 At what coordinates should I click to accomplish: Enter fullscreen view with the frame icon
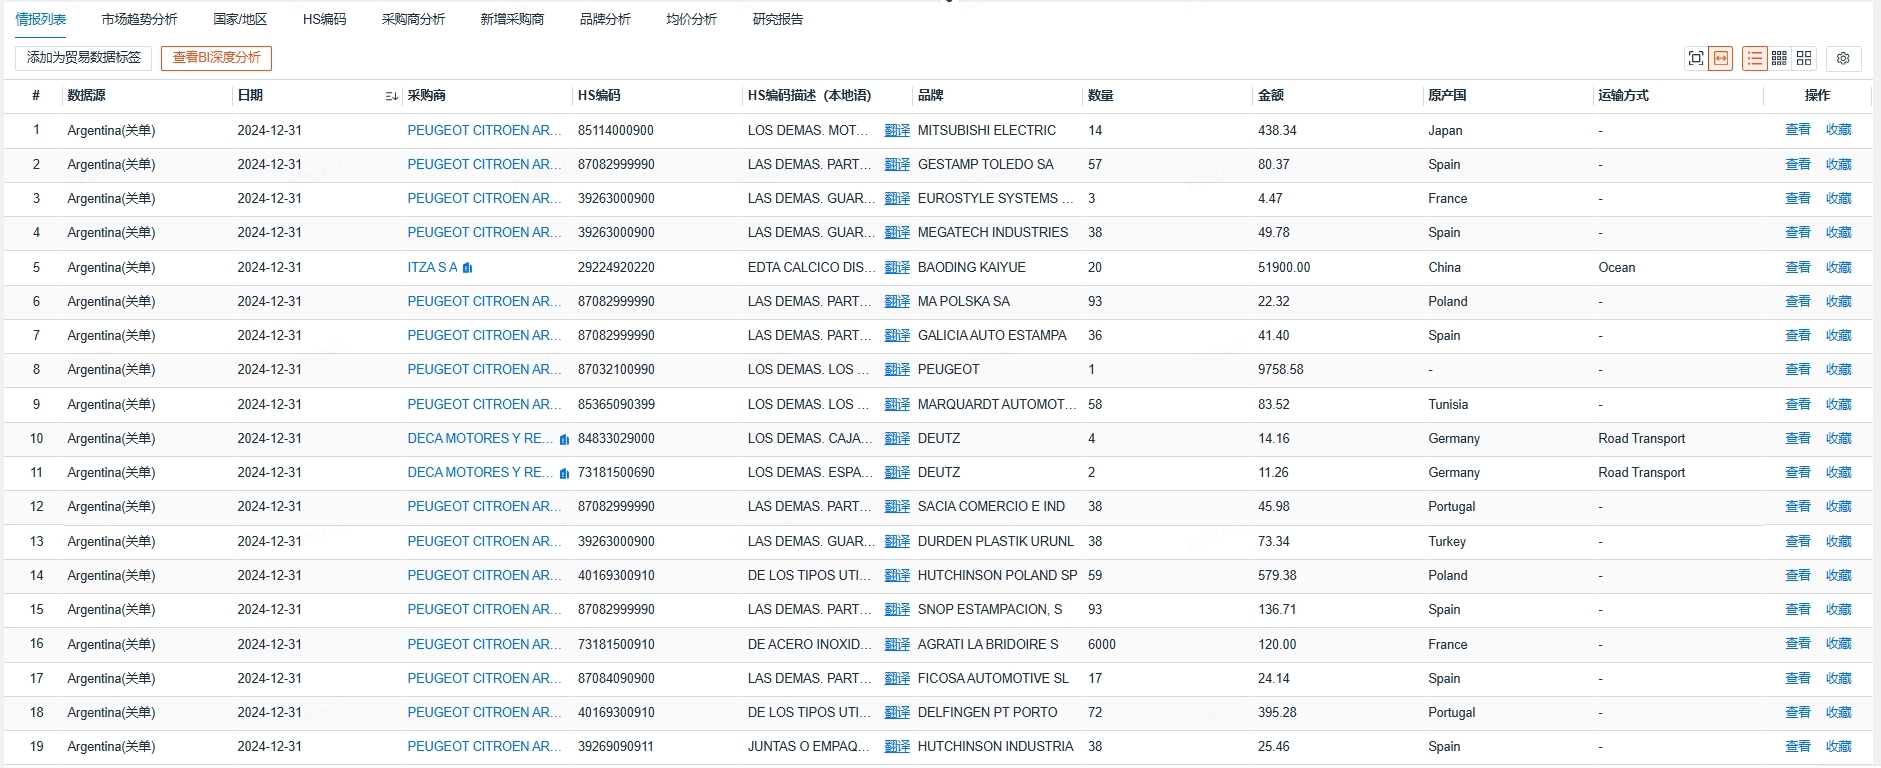(1695, 58)
